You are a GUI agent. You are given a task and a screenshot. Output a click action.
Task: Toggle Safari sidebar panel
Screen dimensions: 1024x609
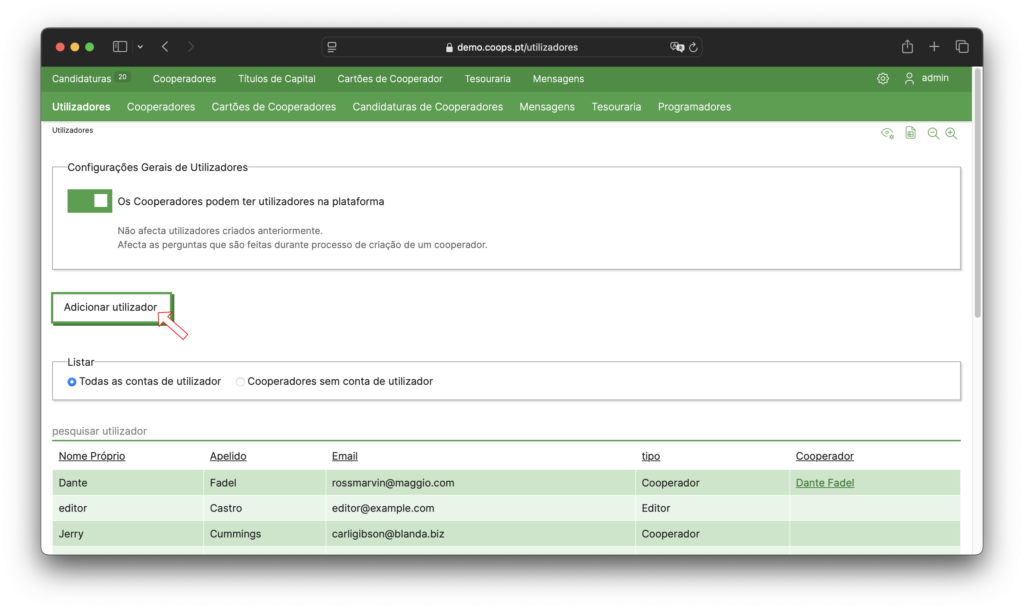coord(120,47)
